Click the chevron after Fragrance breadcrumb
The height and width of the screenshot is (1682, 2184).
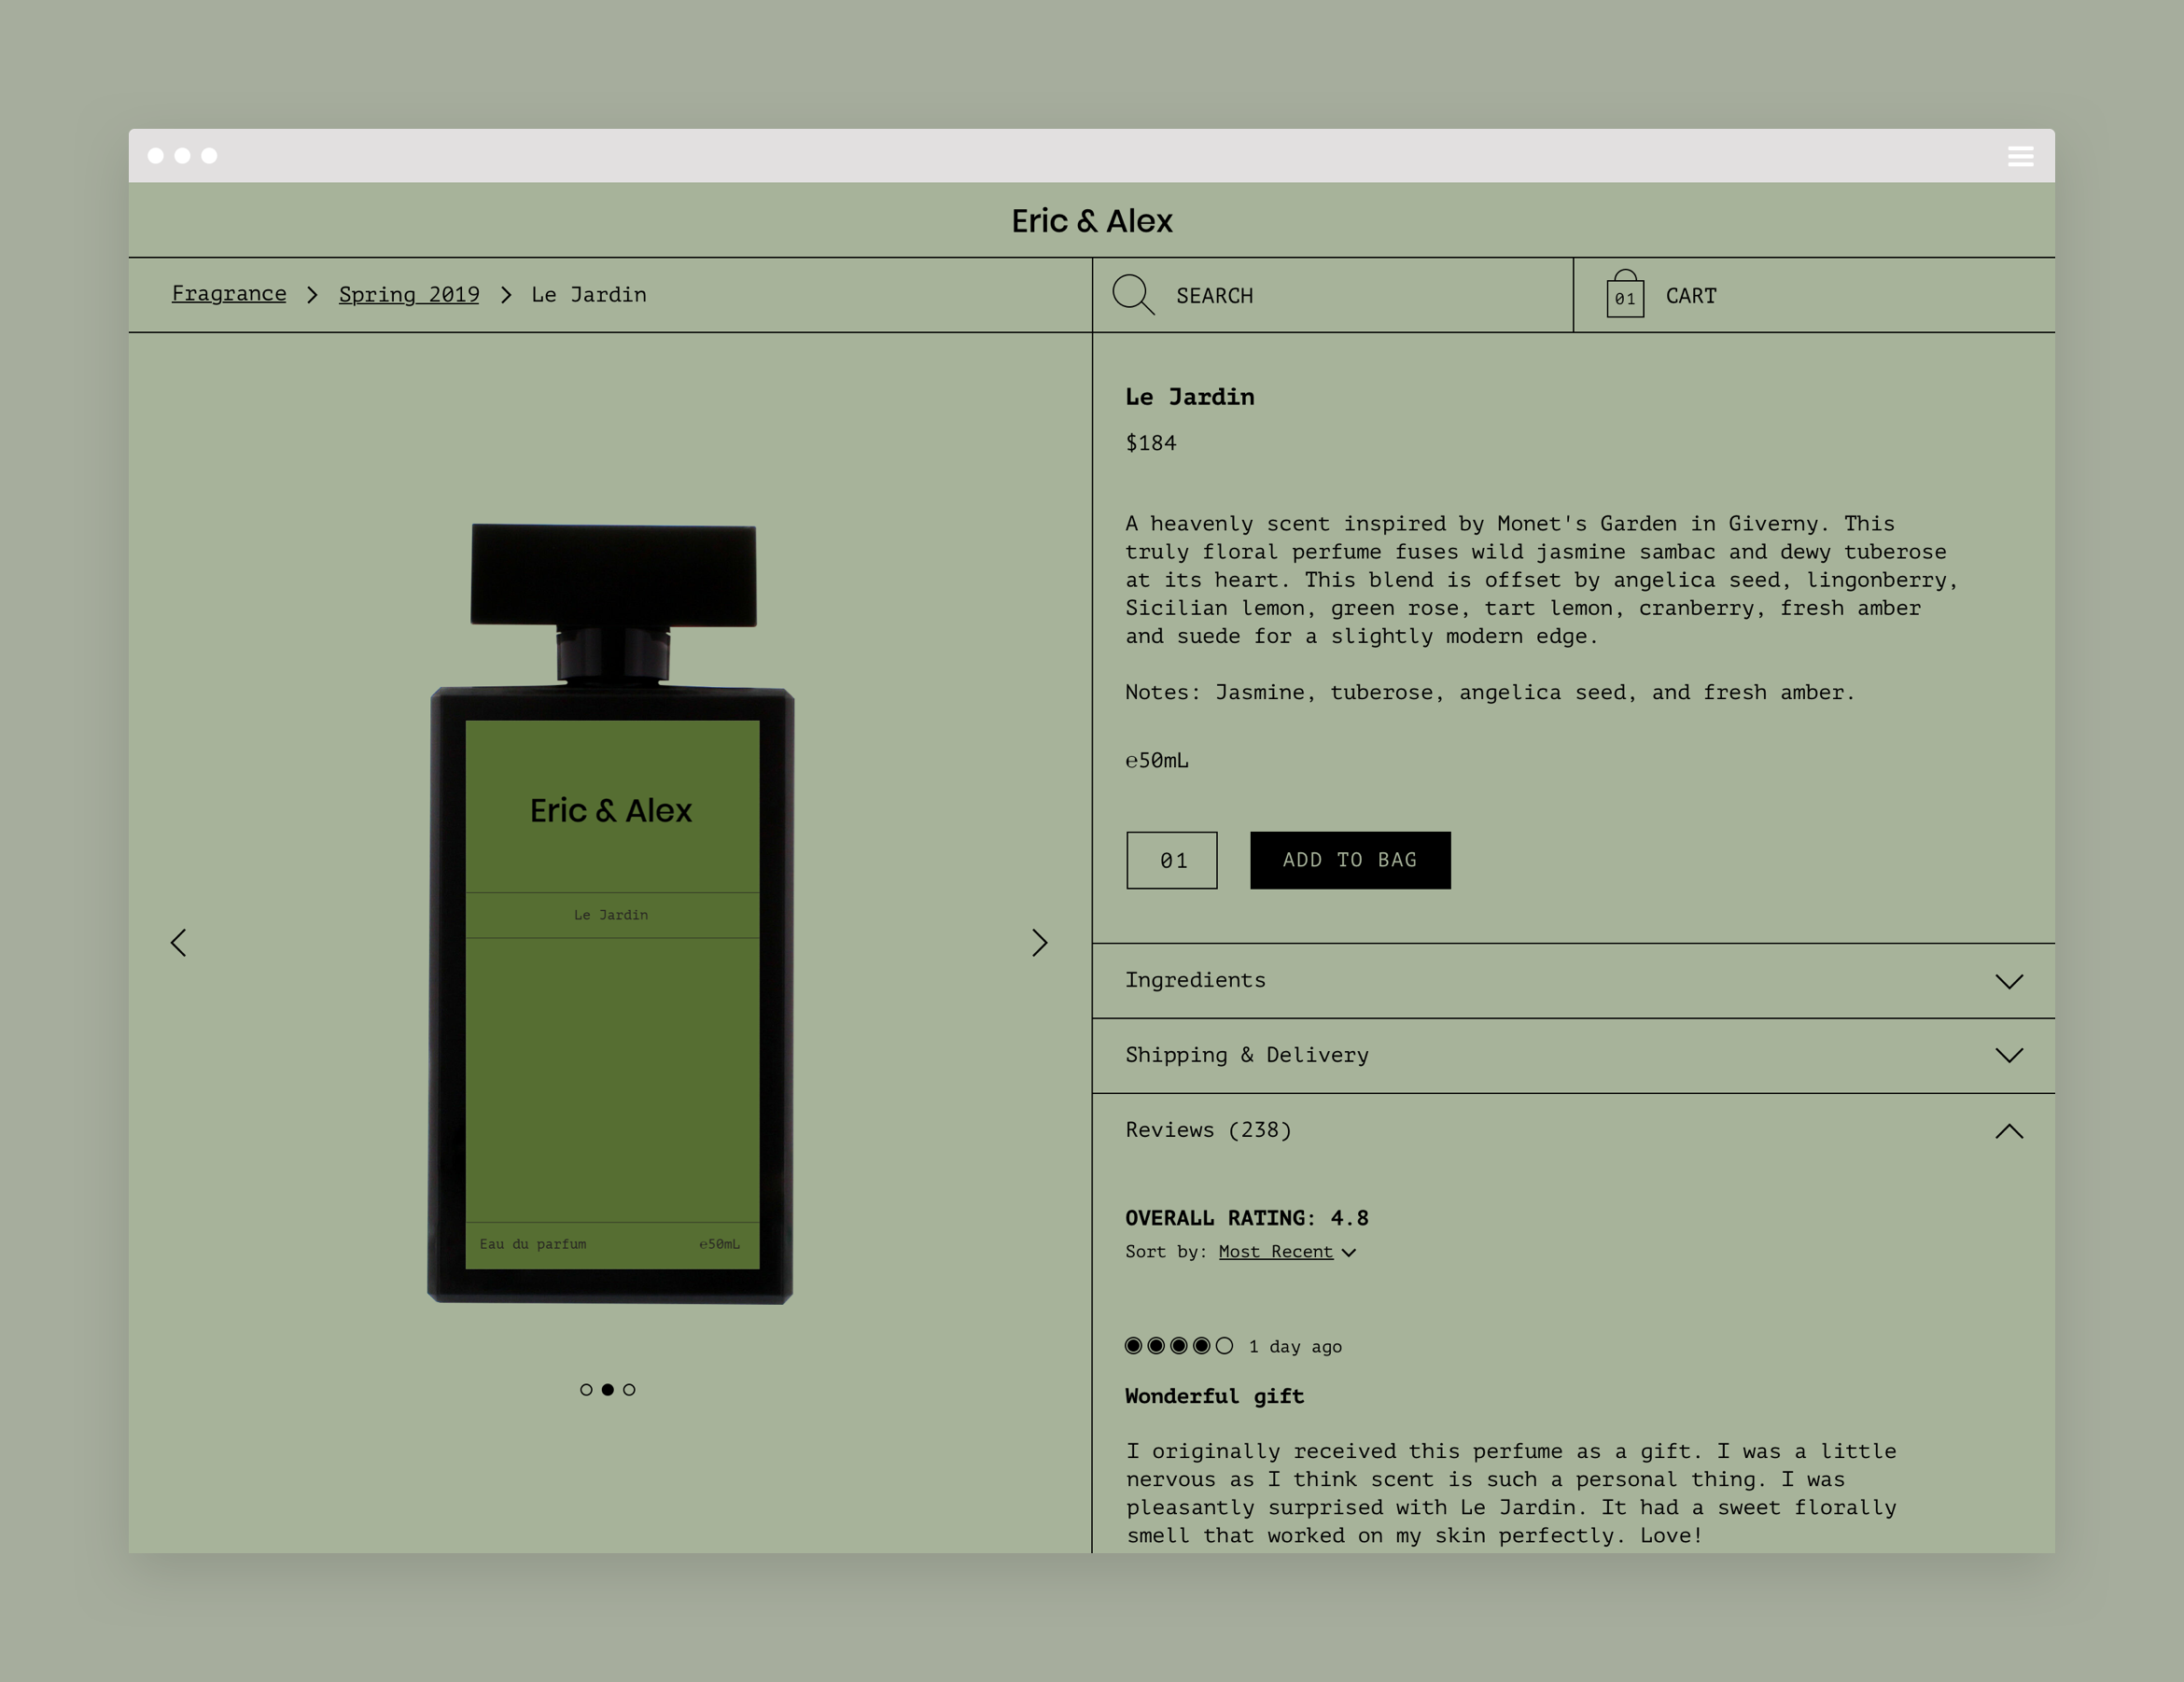coord(312,295)
